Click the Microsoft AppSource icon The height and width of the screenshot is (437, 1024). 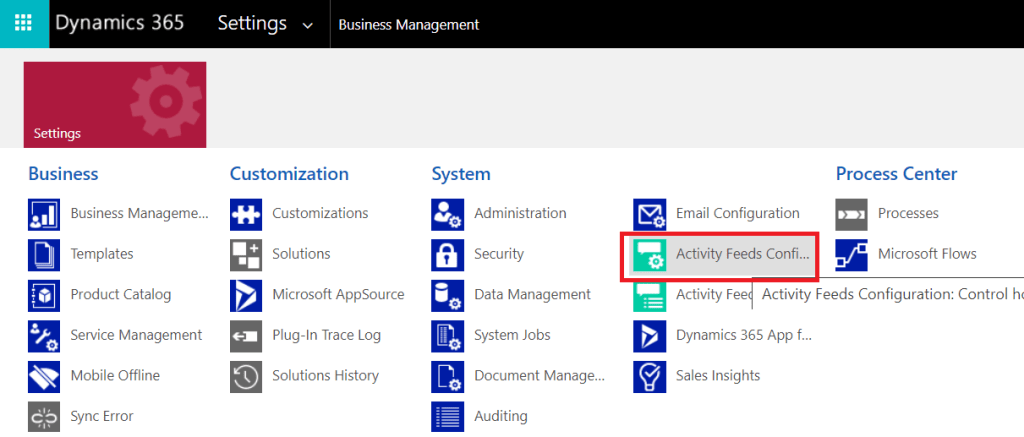click(246, 295)
